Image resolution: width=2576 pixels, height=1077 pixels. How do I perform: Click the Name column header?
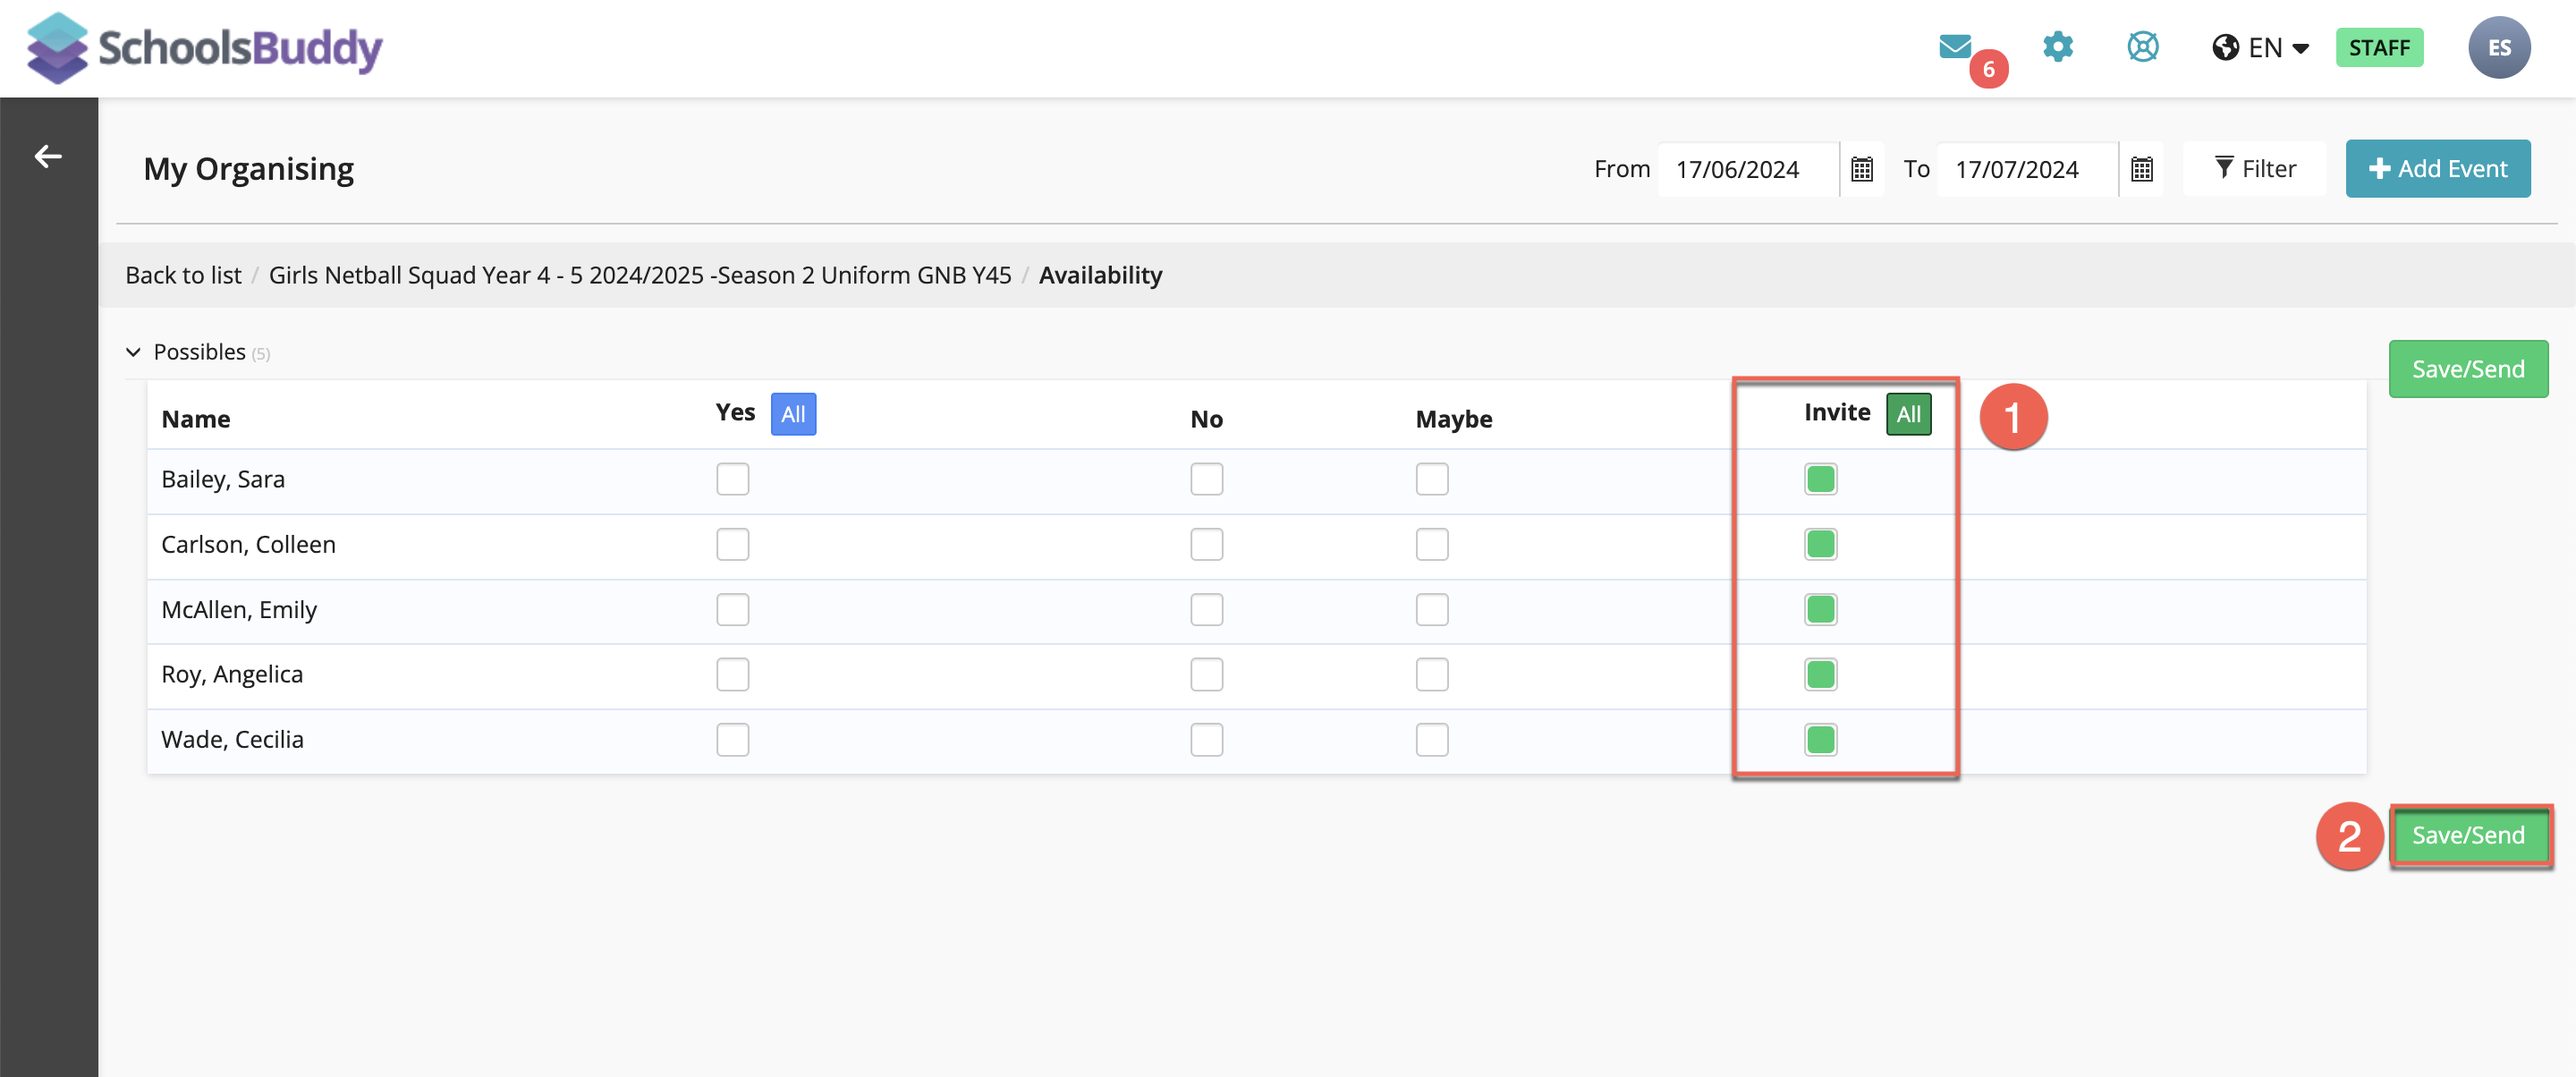[x=196, y=419]
